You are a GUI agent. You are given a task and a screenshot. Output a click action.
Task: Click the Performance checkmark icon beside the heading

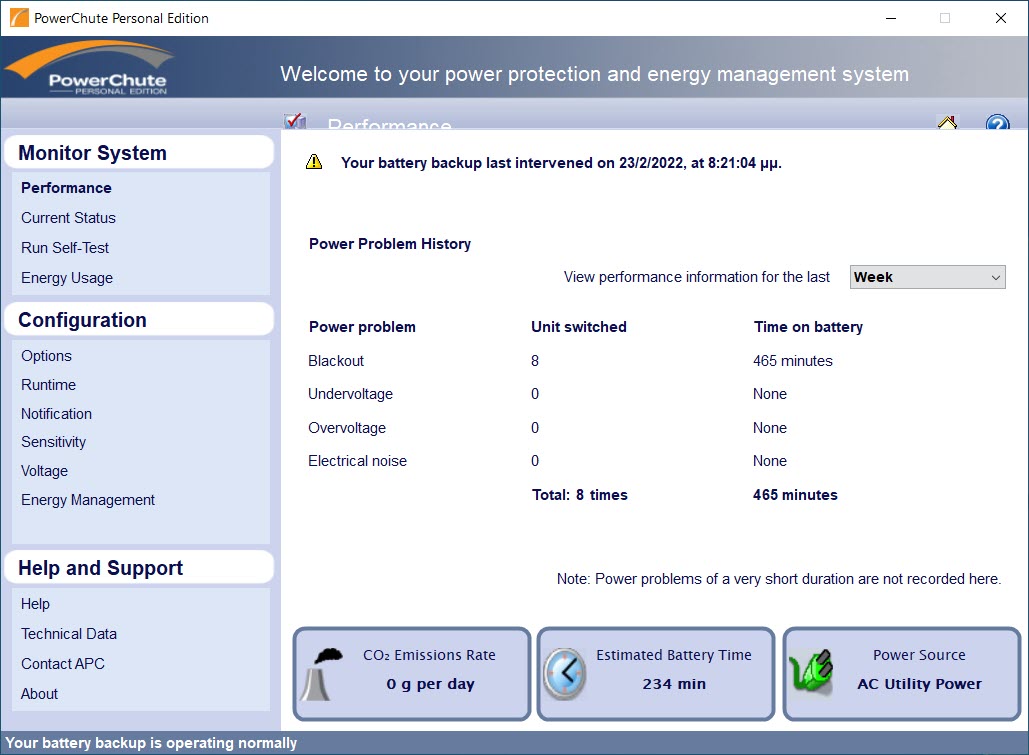(295, 121)
